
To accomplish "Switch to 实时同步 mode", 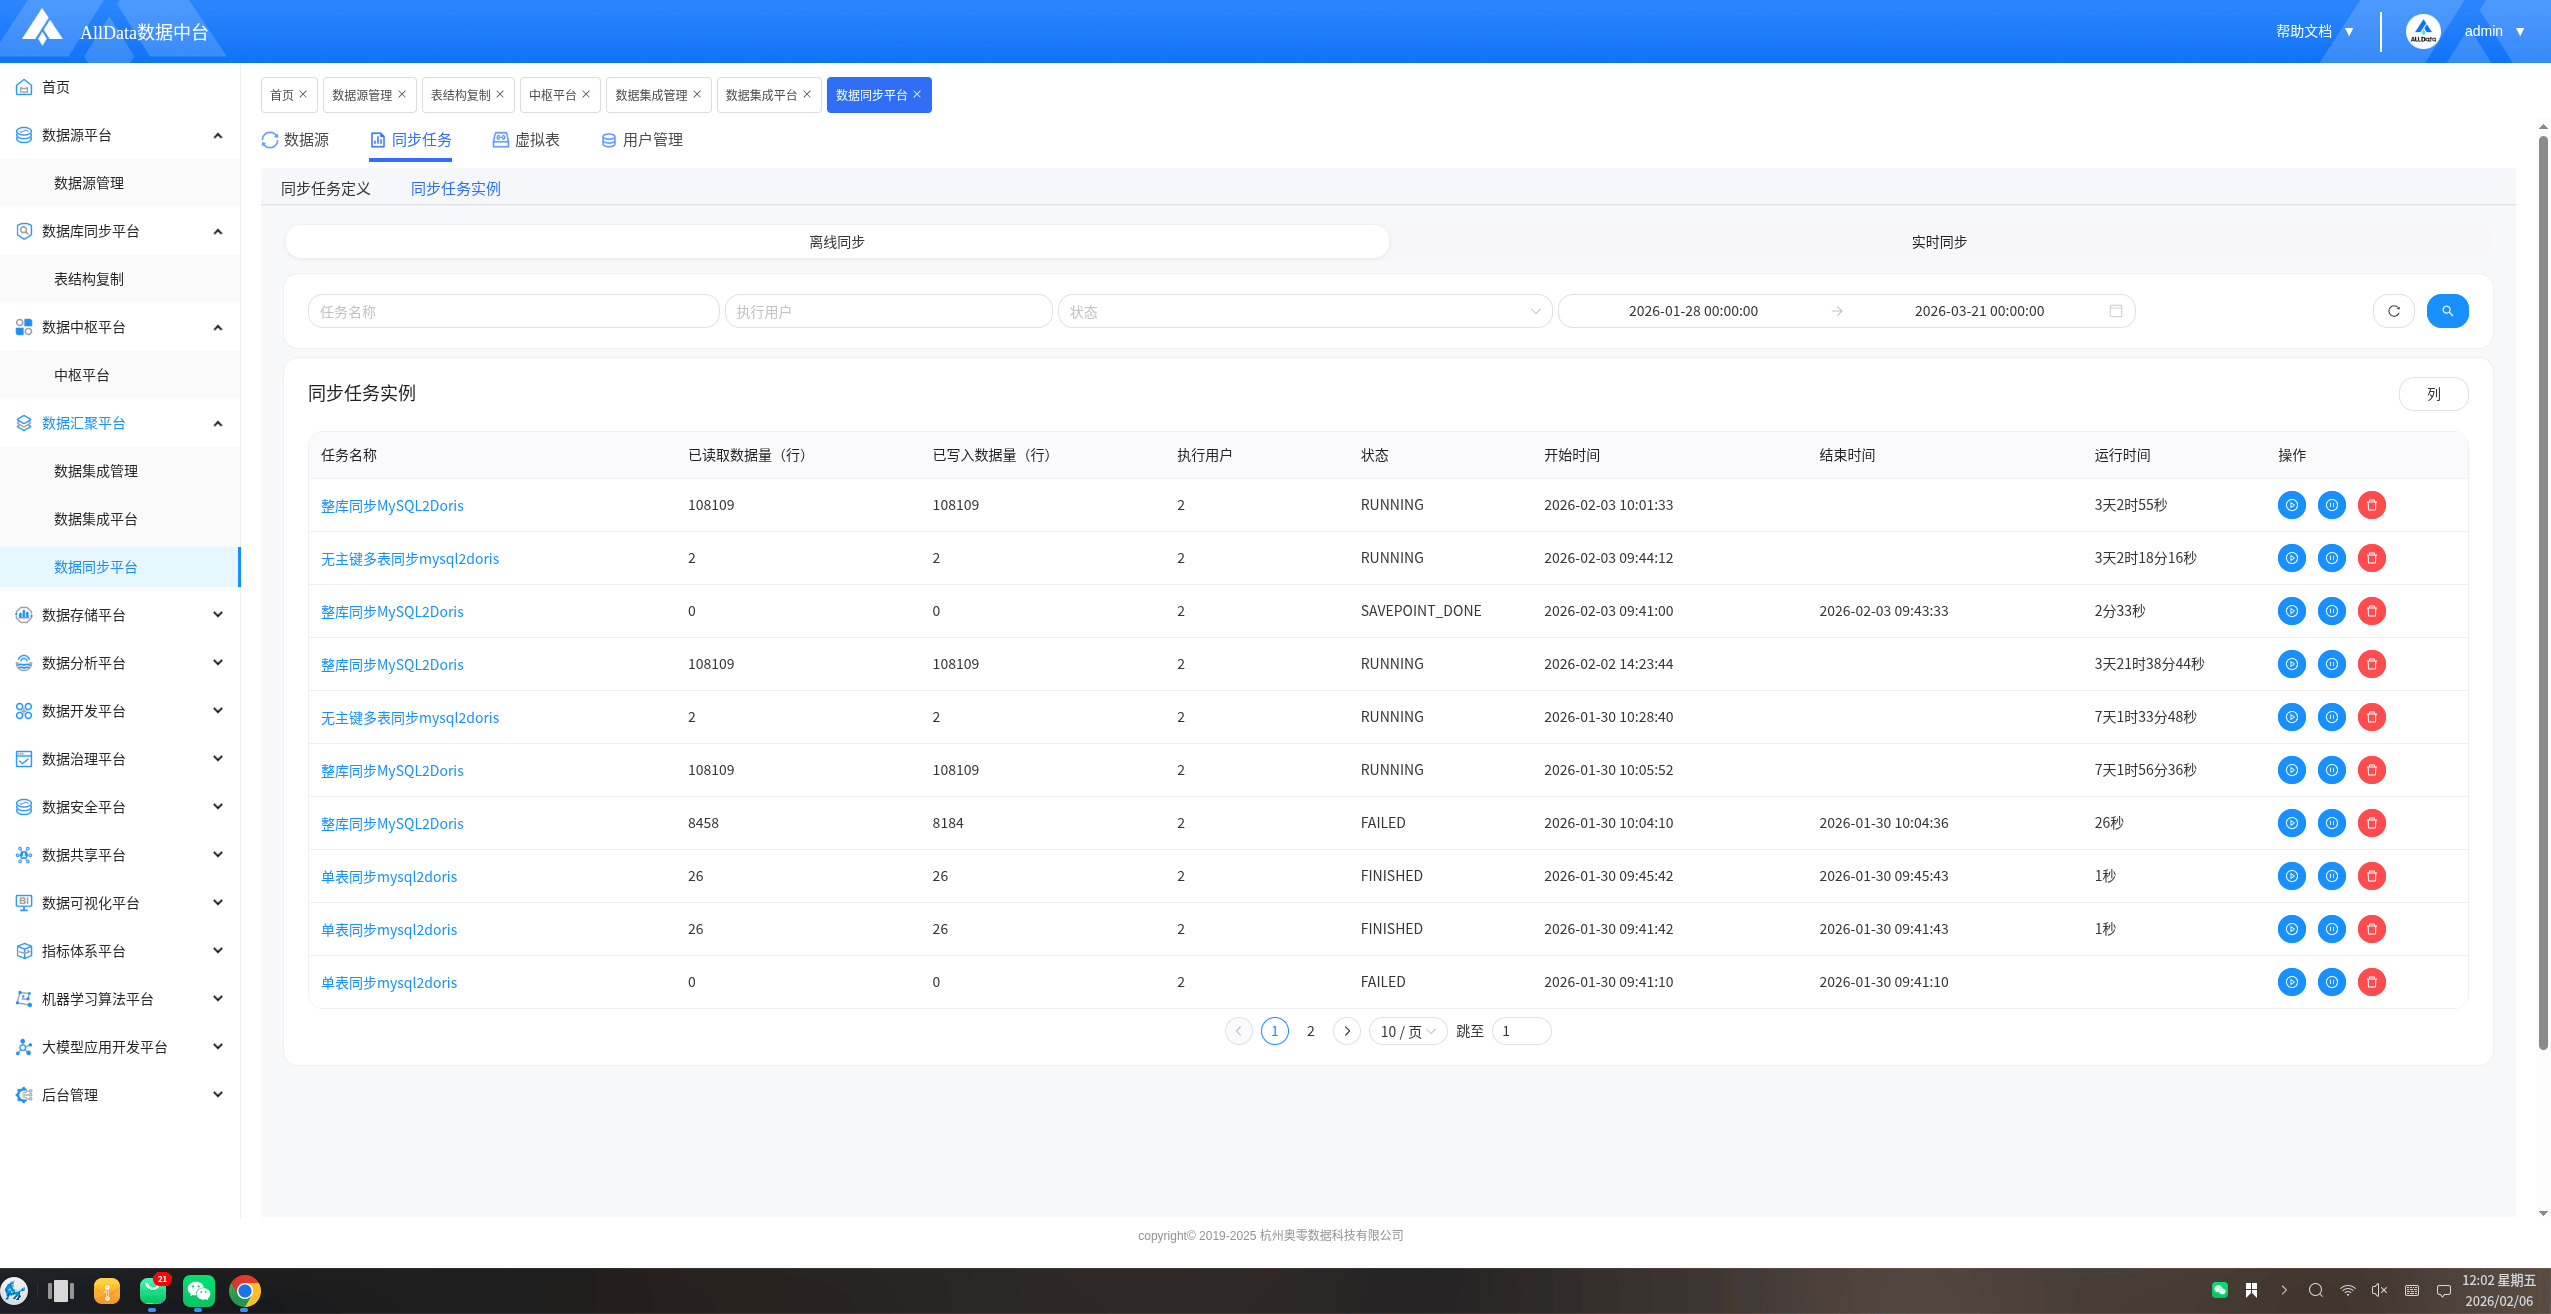I will [x=1938, y=242].
